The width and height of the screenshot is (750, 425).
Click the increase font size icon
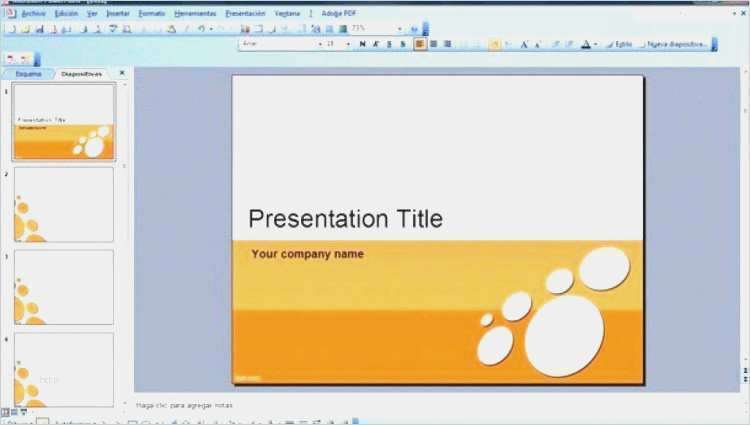524,44
